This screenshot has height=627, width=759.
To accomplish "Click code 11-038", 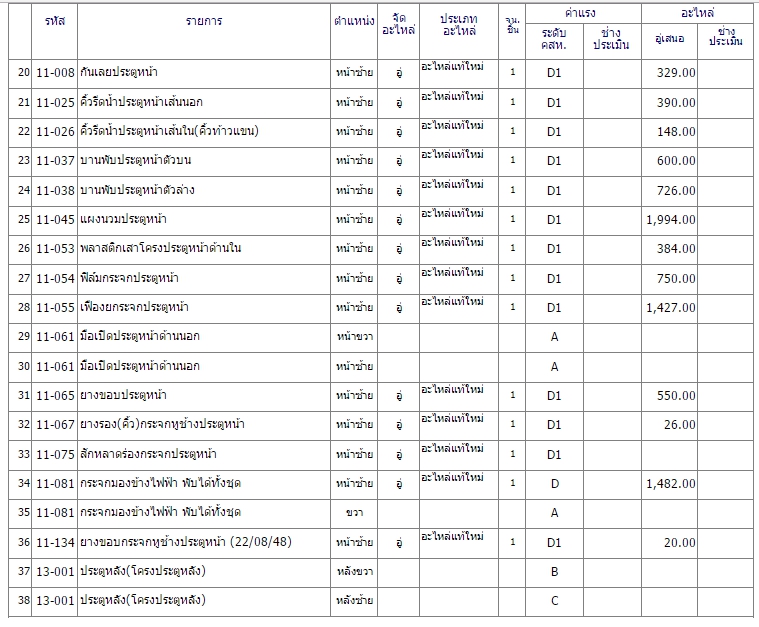I will (x=55, y=191).
